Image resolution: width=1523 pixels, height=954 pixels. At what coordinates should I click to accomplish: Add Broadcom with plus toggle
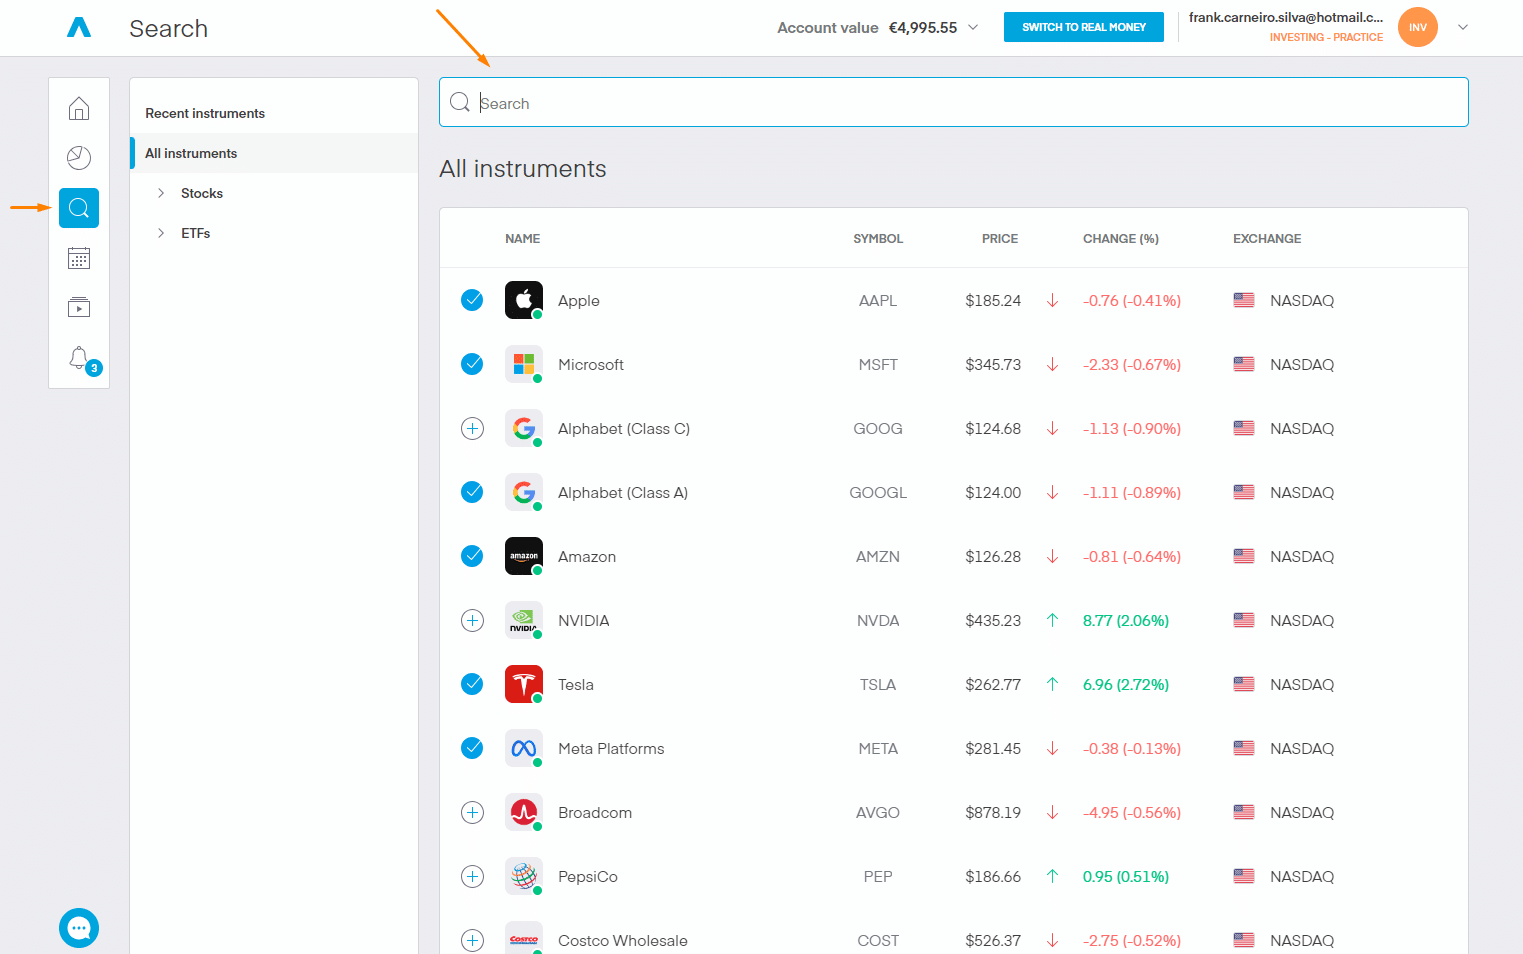click(x=472, y=812)
